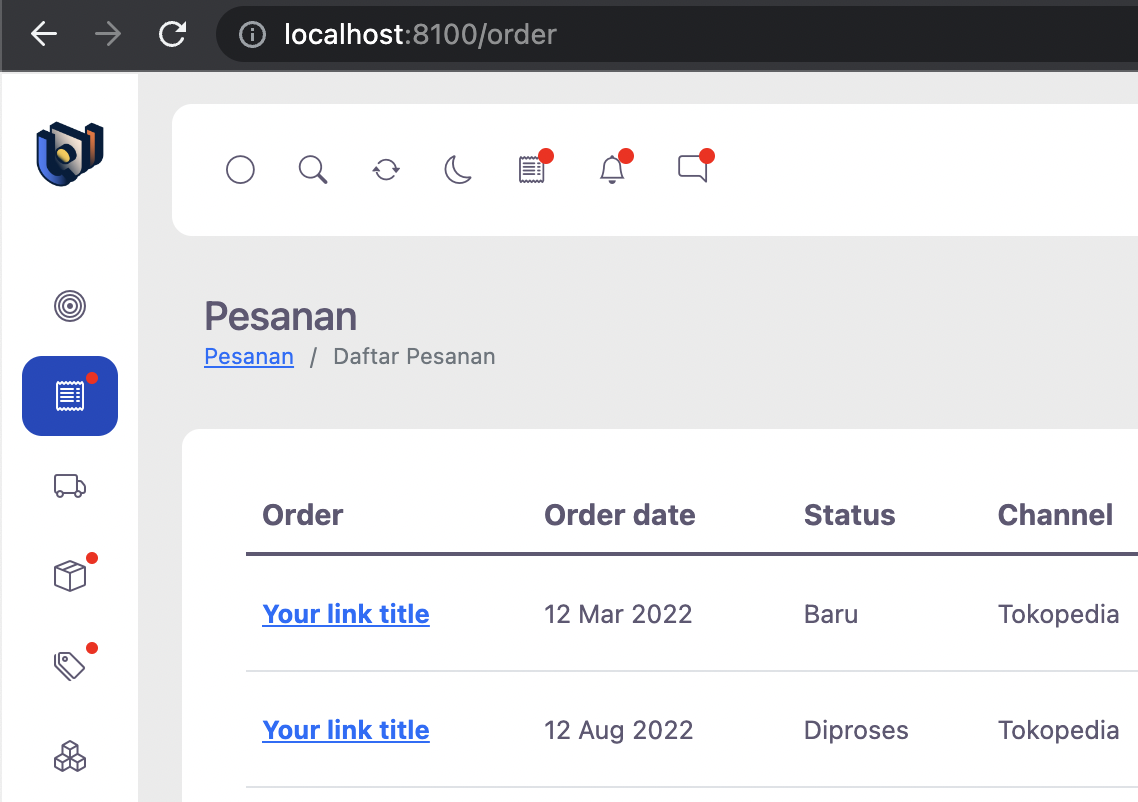Open order notifications receipt icon in toolbar

pos(532,170)
